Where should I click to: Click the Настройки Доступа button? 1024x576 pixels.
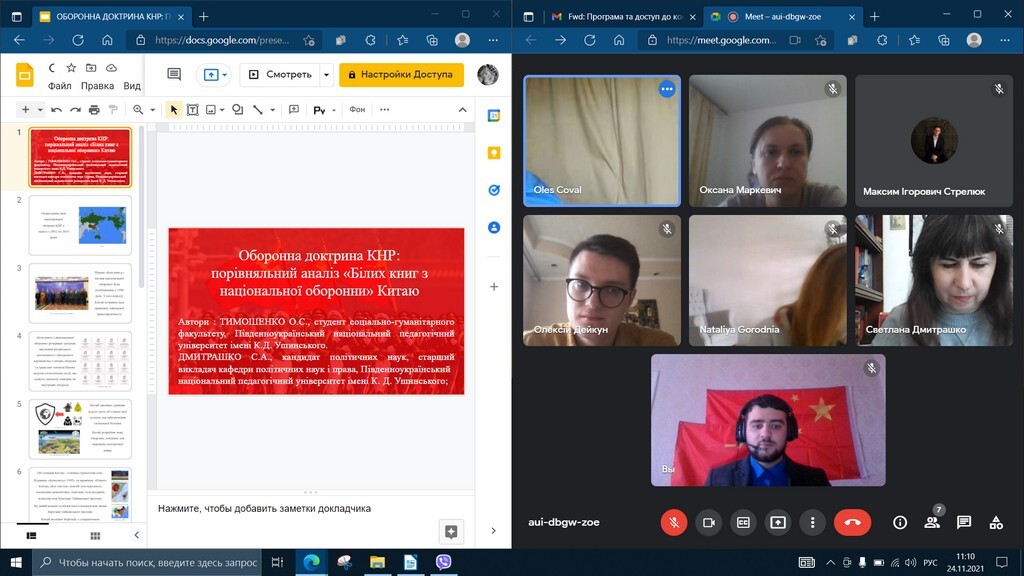(x=402, y=75)
